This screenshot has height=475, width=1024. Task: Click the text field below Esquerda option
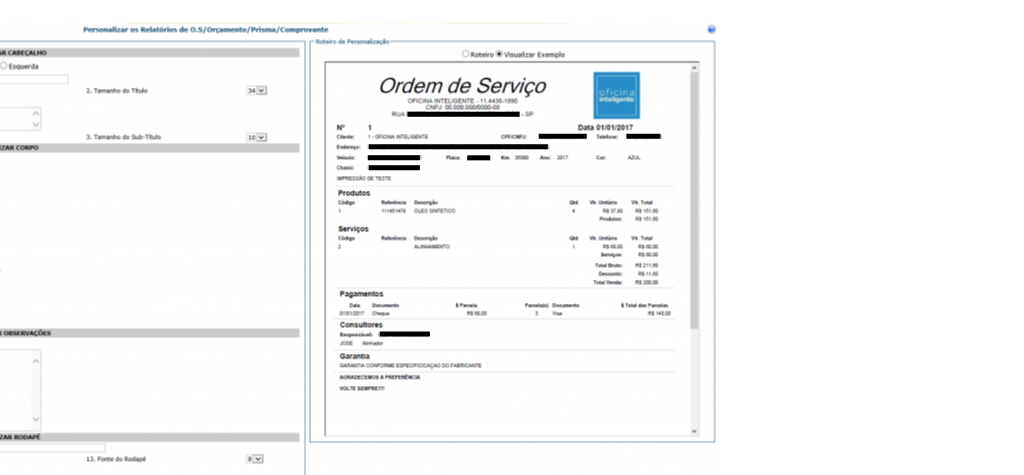coord(34,80)
